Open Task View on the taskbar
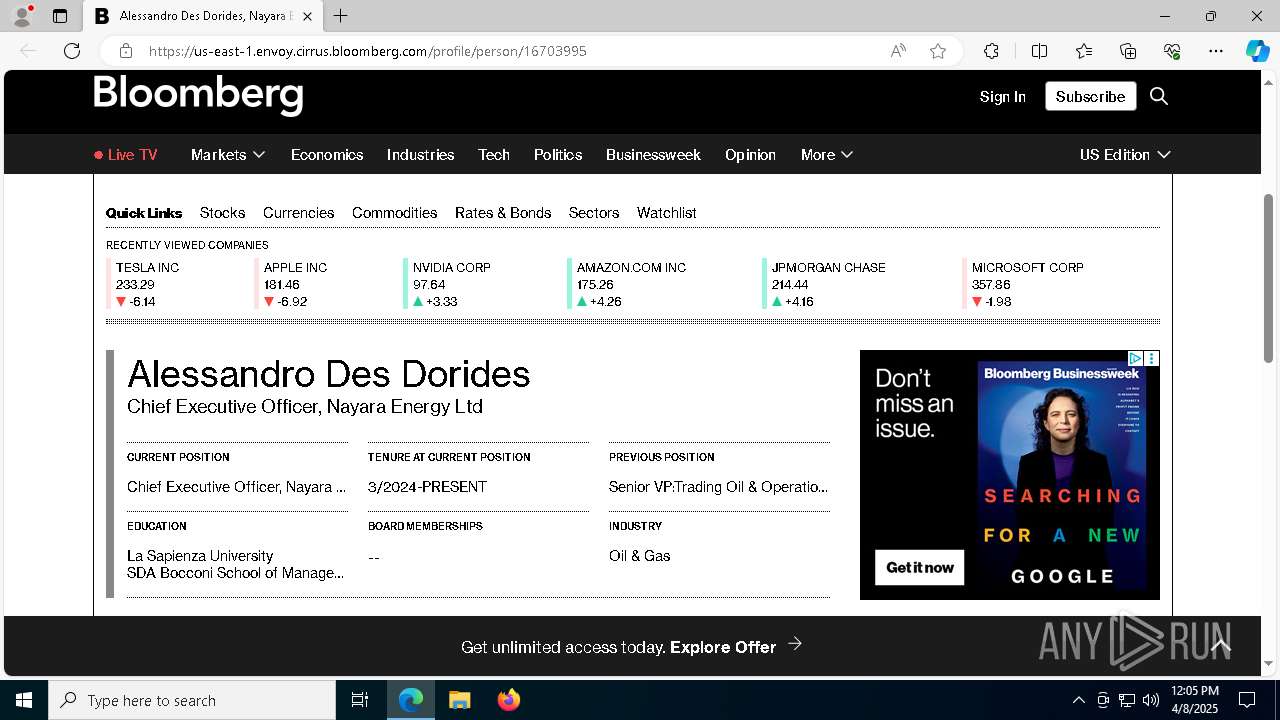The height and width of the screenshot is (720, 1280). [360, 700]
